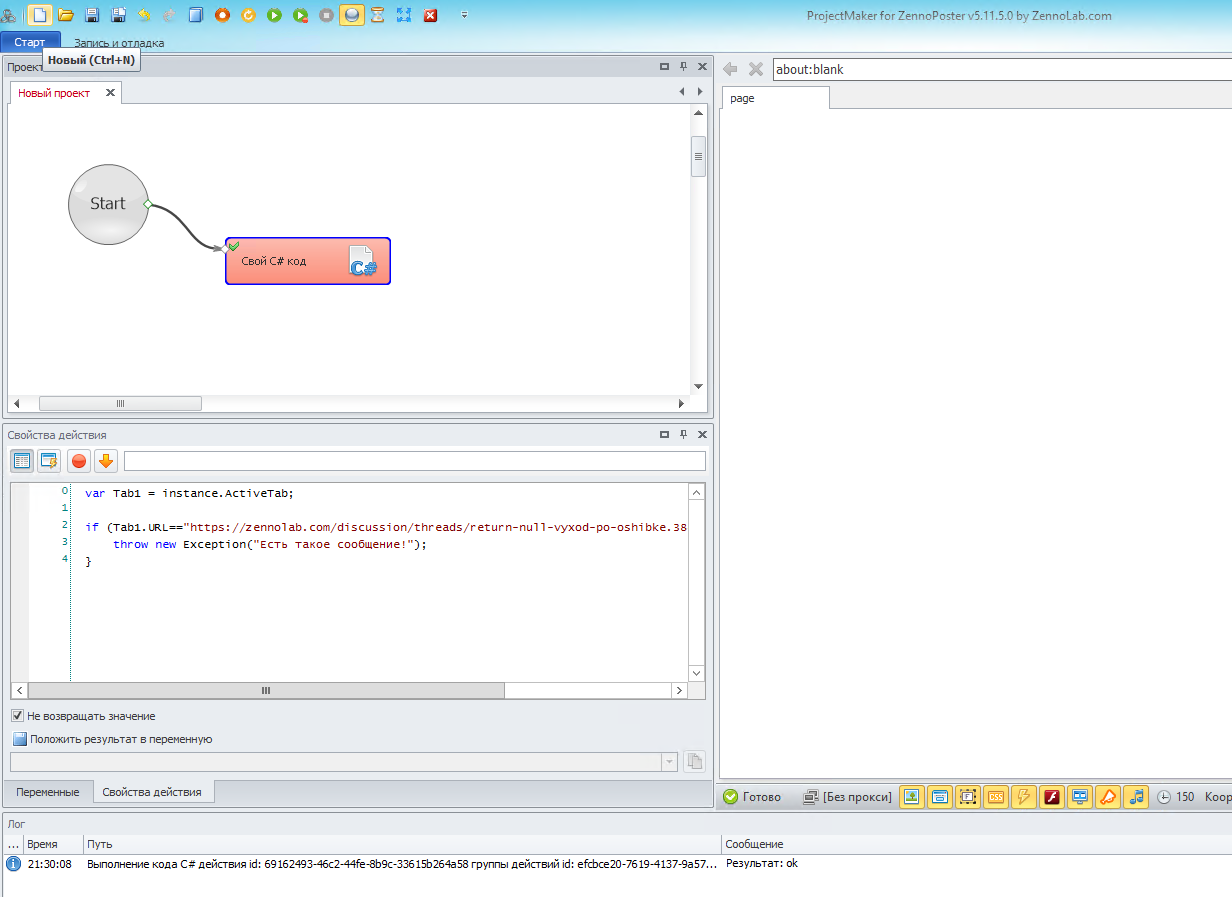Select the Start node on the canvas
1232x897 pixels.
[x=108, y=204]
